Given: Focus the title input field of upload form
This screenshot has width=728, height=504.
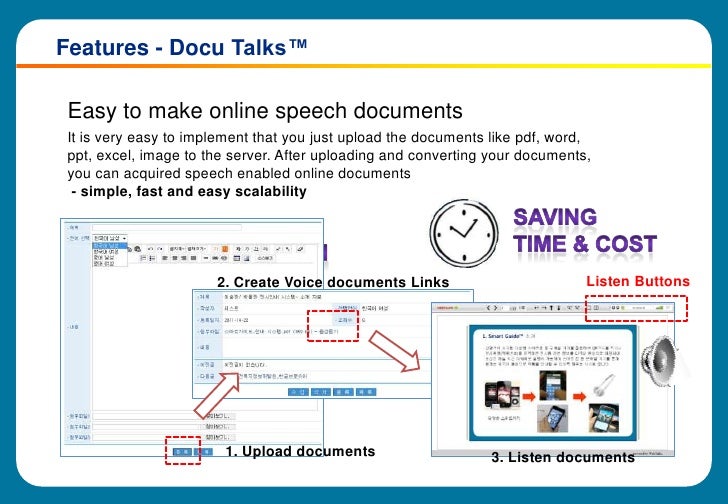Looking at the screenshot, I should [167, 227].
